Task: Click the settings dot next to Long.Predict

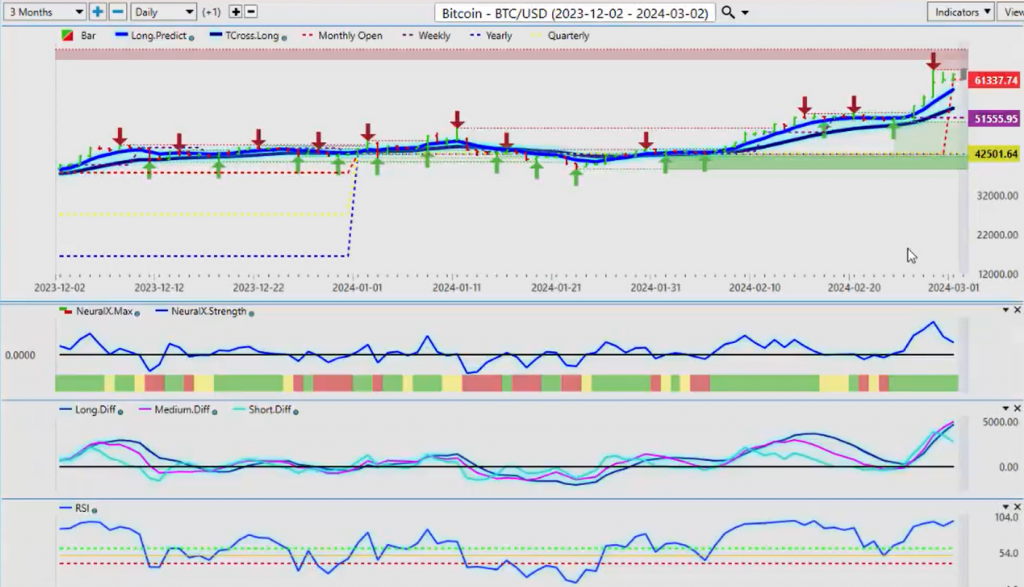Action: [x=191, y=38]
